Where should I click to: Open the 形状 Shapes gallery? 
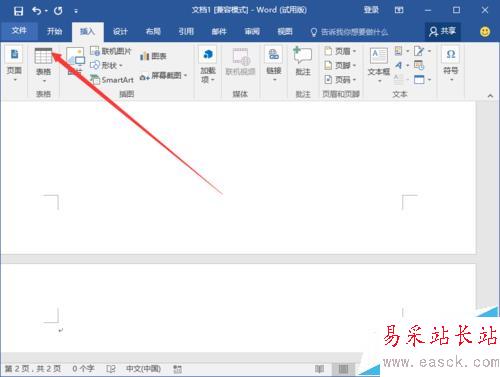coord(107,65)
